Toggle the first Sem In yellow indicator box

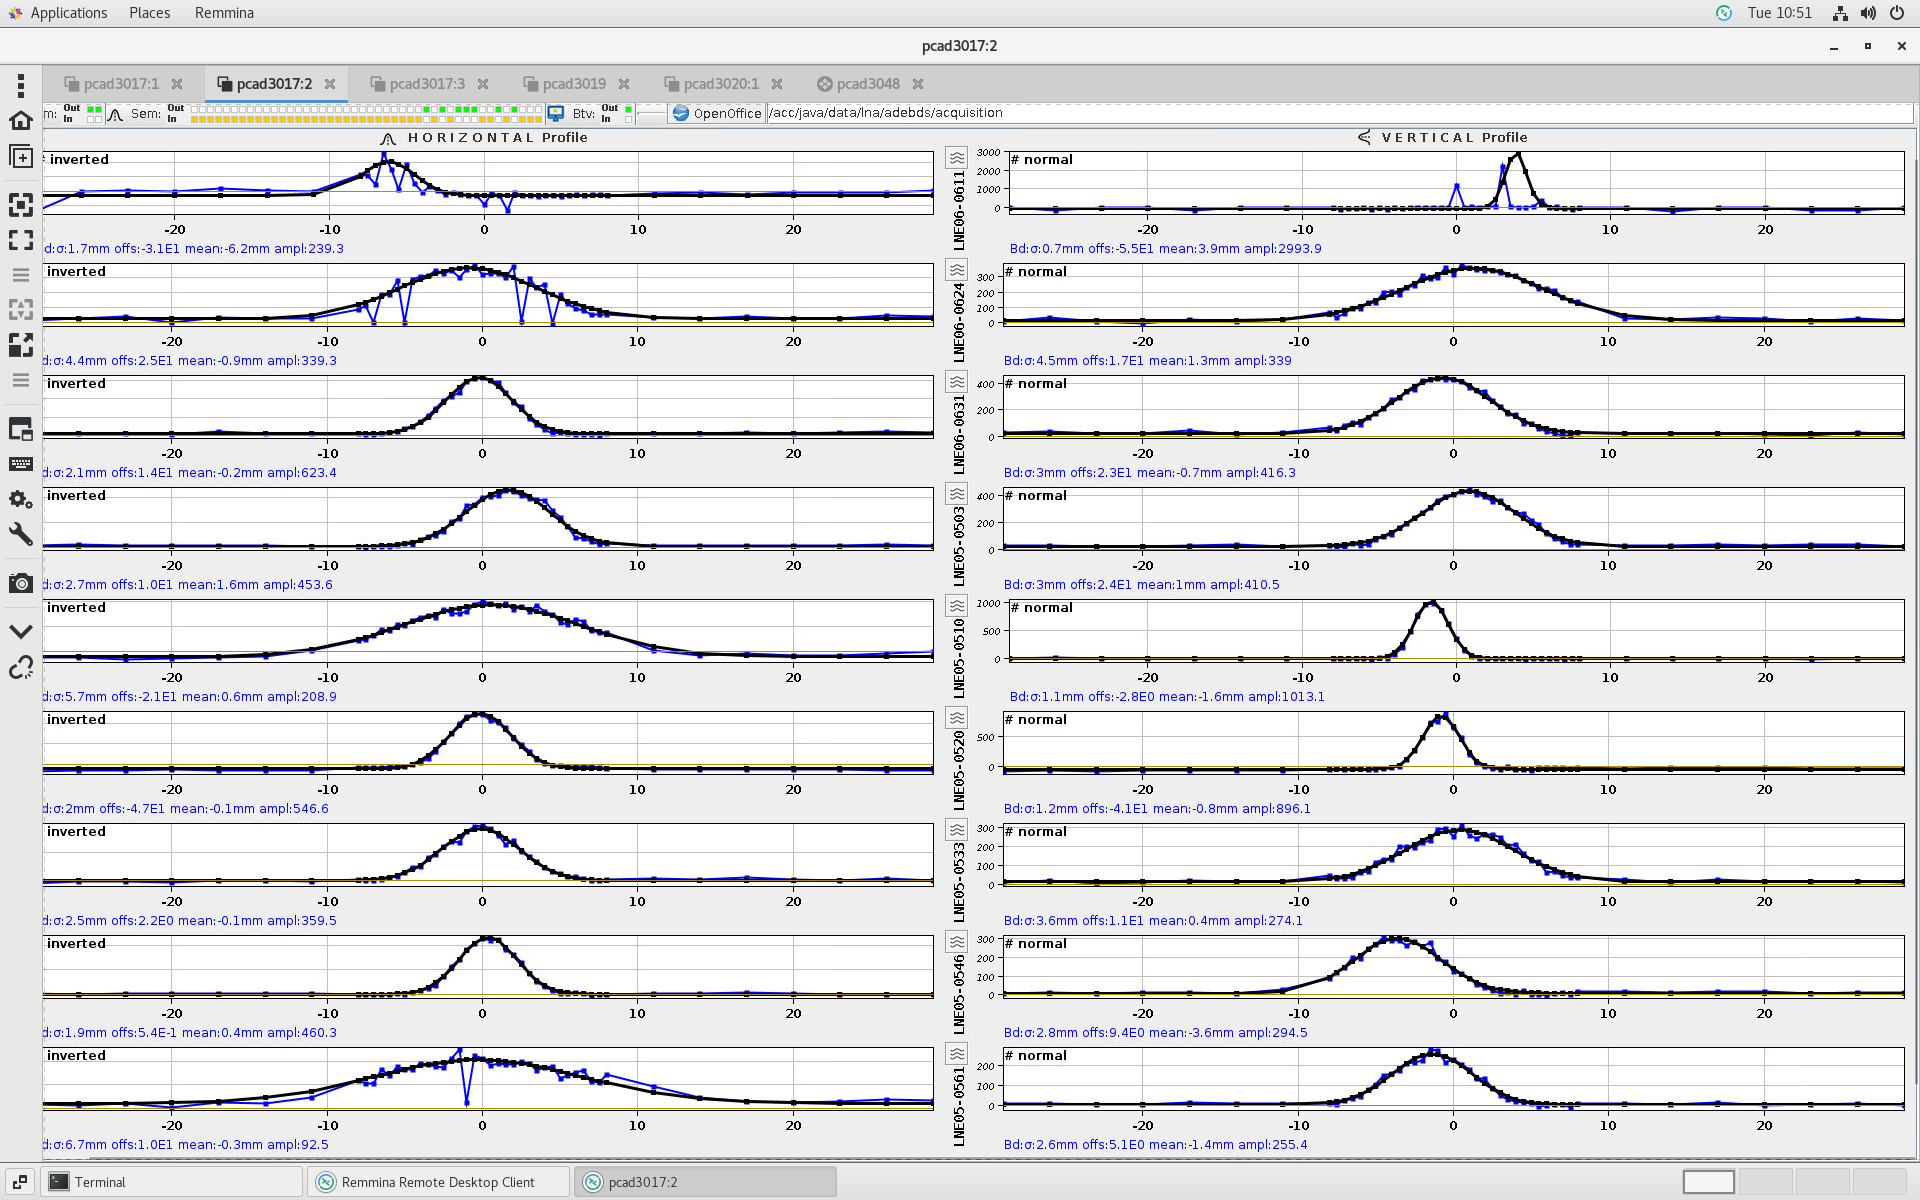pyautogui.click(x=195, y=119)
